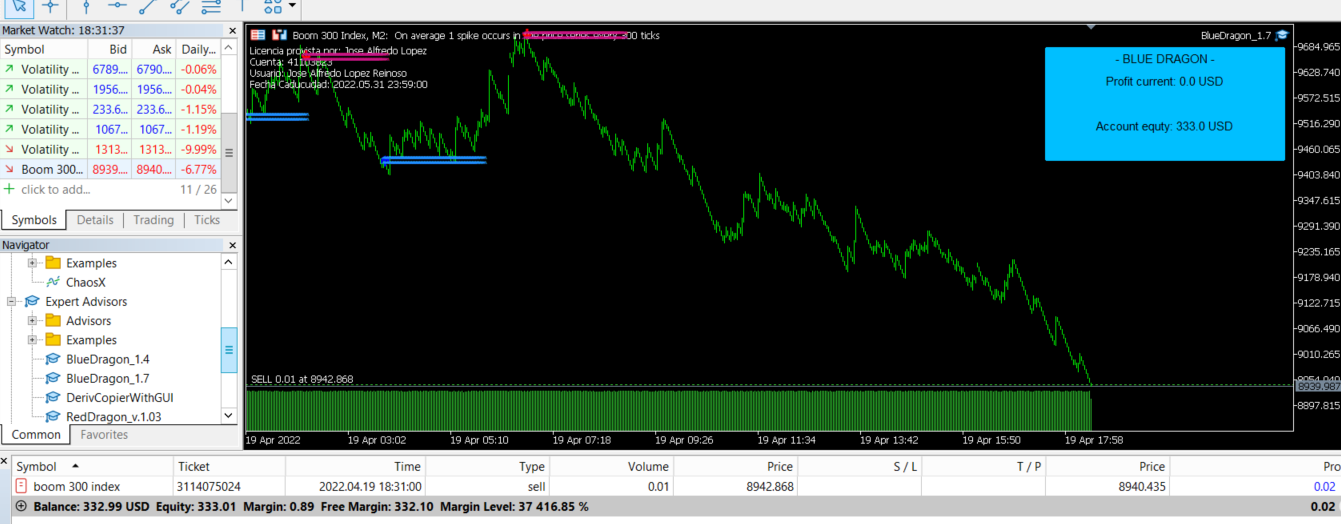The height and width of the screenshot is (524, 1341).
Task: Select Volatility row with -1.15% change
Action: pyautogui.click(x=110, y=109)
